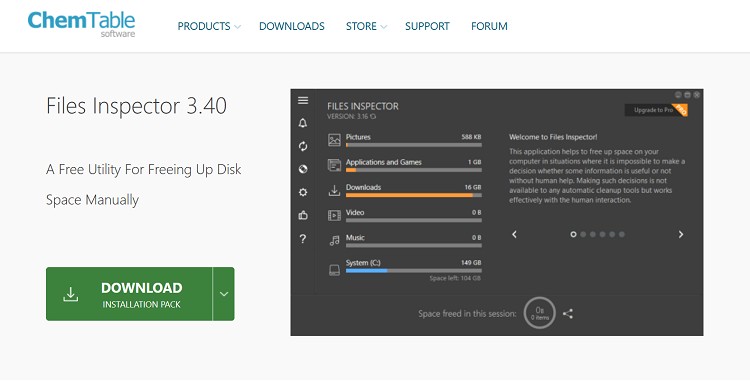Click the share icon near space freed
750x381 pixels.
568,314
